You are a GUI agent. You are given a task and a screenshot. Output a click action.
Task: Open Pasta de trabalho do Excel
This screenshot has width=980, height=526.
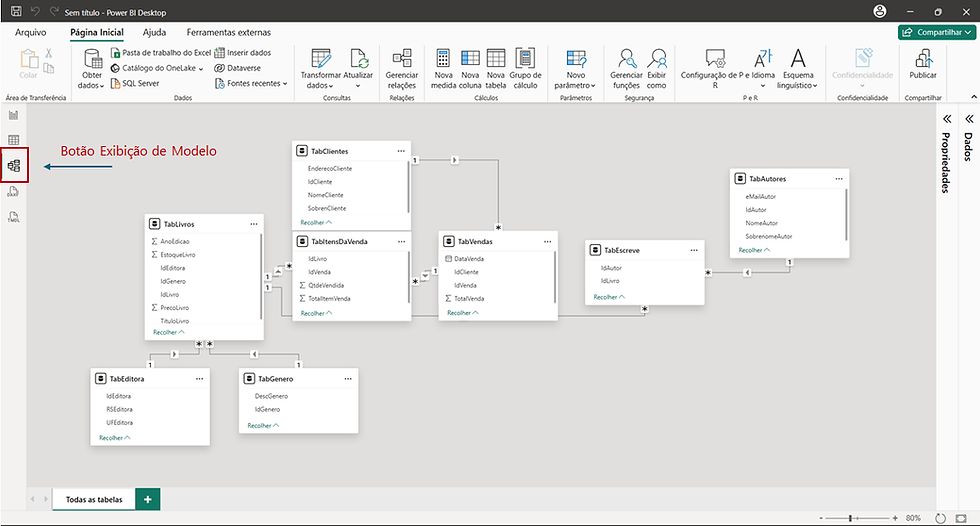click(161, 53)
